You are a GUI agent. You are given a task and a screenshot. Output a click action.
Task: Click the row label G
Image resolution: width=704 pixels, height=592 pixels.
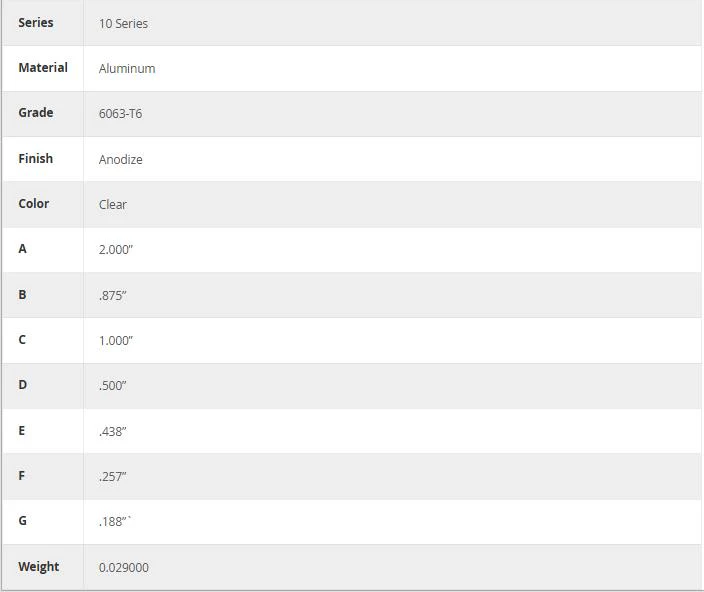tap(22, 521)
